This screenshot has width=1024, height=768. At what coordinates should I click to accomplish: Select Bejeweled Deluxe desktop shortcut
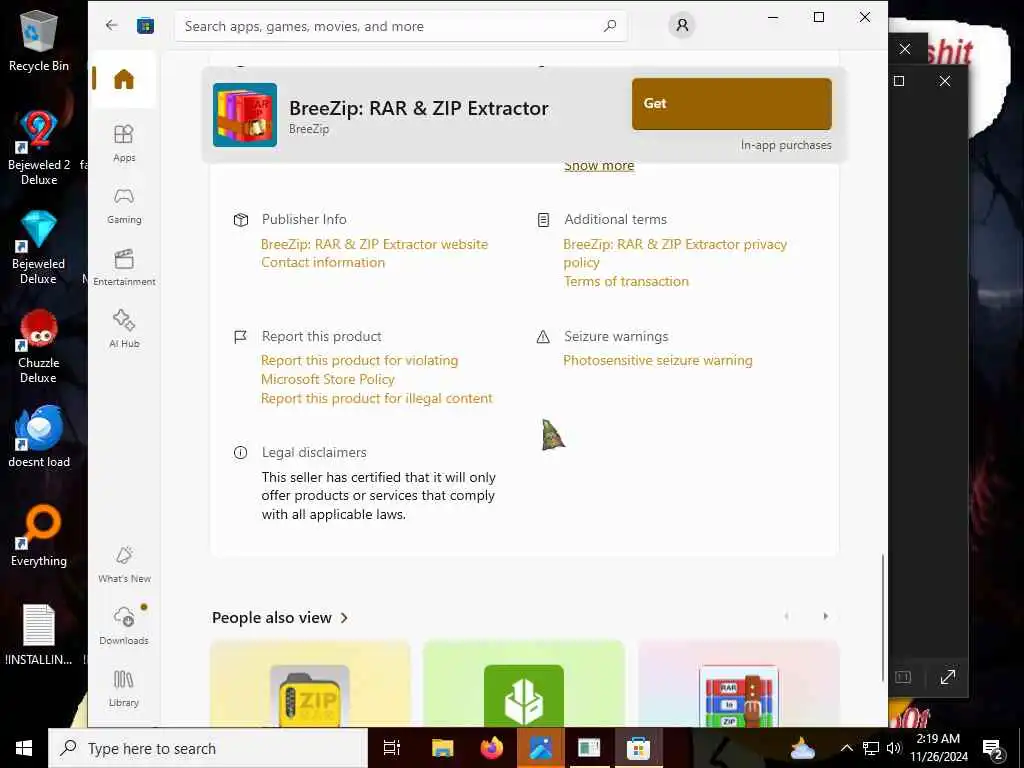pyautogui.click(x=39, y=248)
